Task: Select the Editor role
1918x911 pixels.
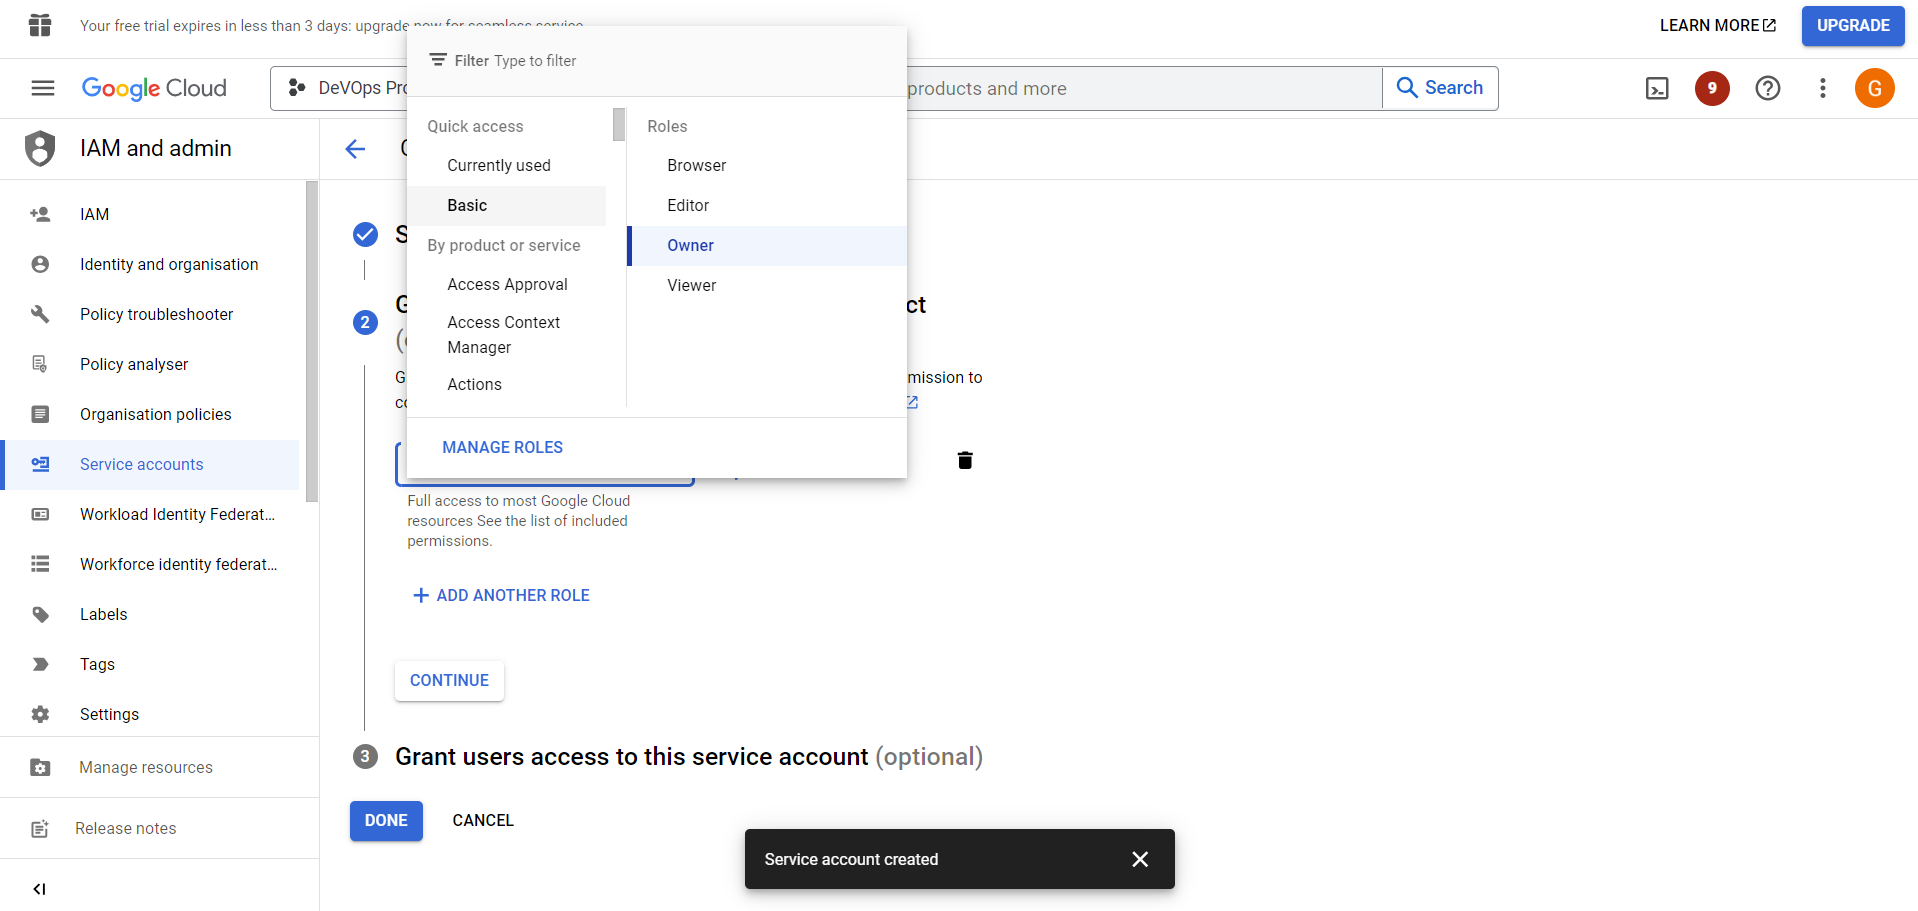Action: [688, 206]
